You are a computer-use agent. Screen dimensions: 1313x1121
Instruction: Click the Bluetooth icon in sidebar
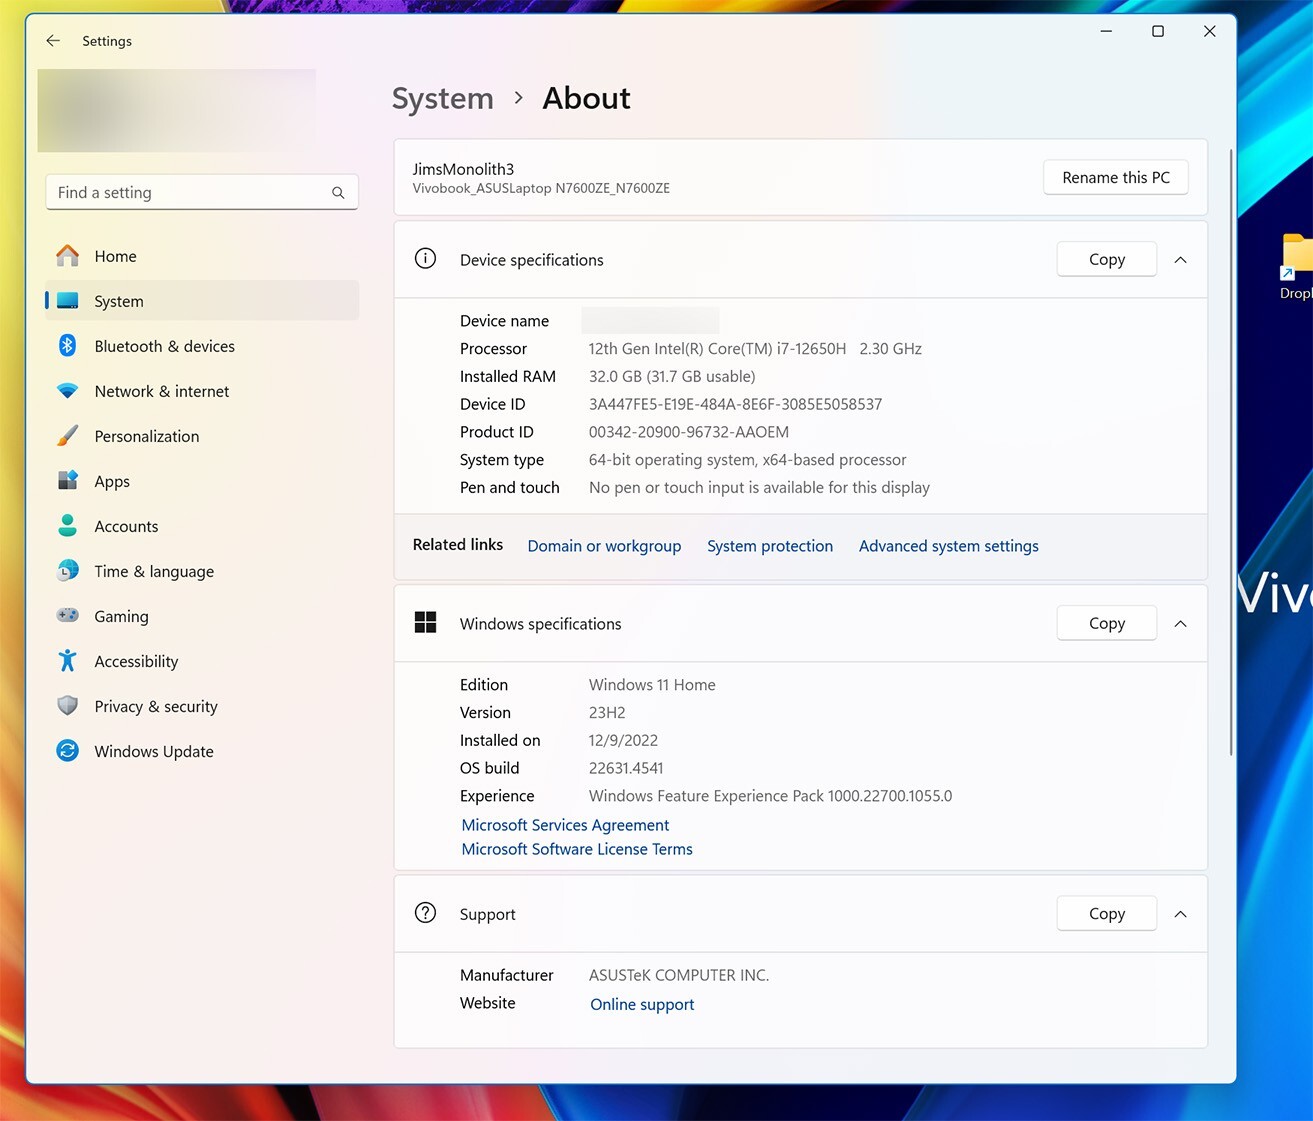tap(67, 346)
